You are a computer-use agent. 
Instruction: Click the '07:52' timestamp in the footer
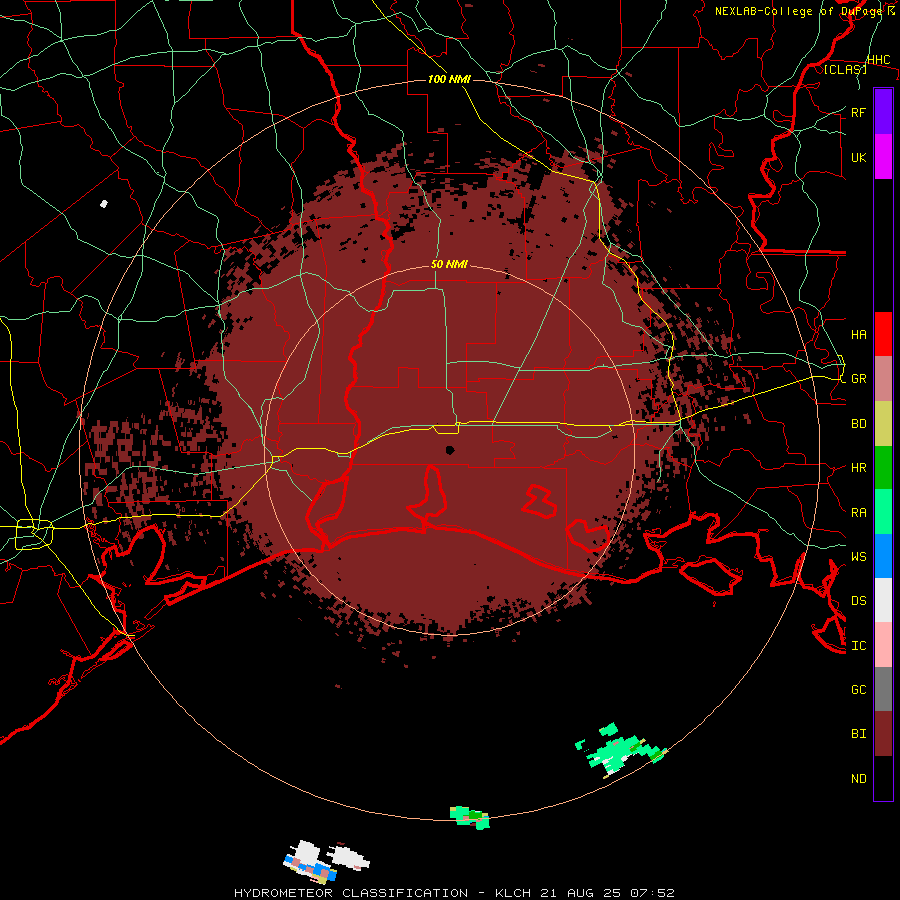click(653, 893)
